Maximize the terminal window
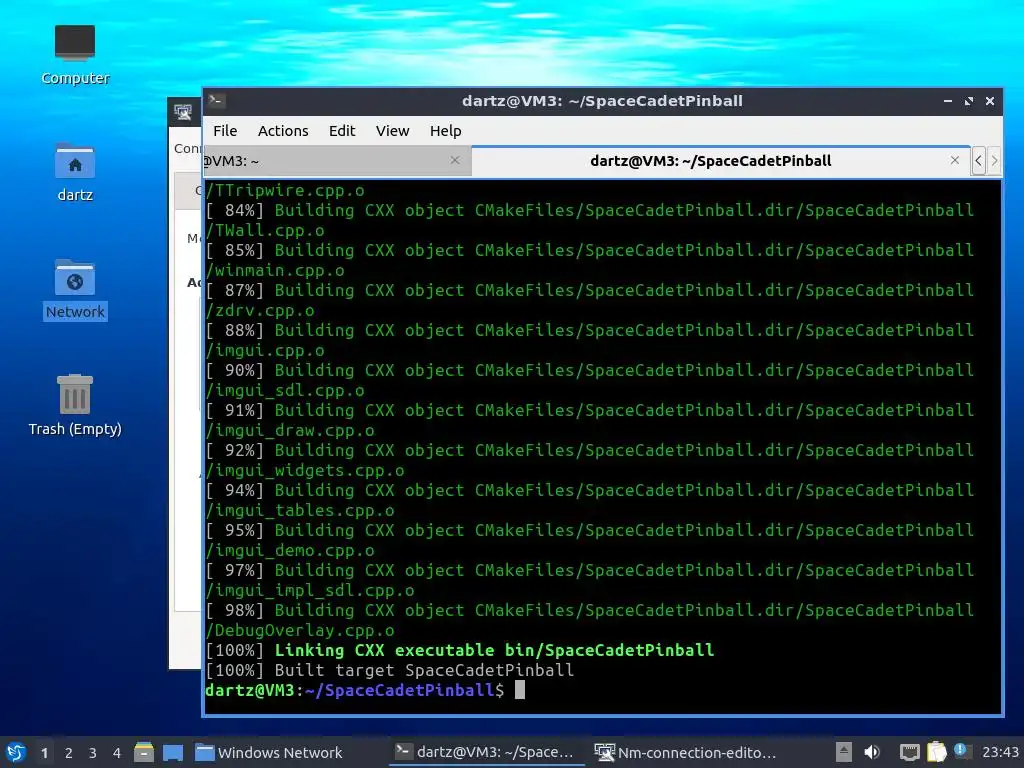The height and width of the screenshot is (768, 1024). pyautogui.click(x=968, y=101)
